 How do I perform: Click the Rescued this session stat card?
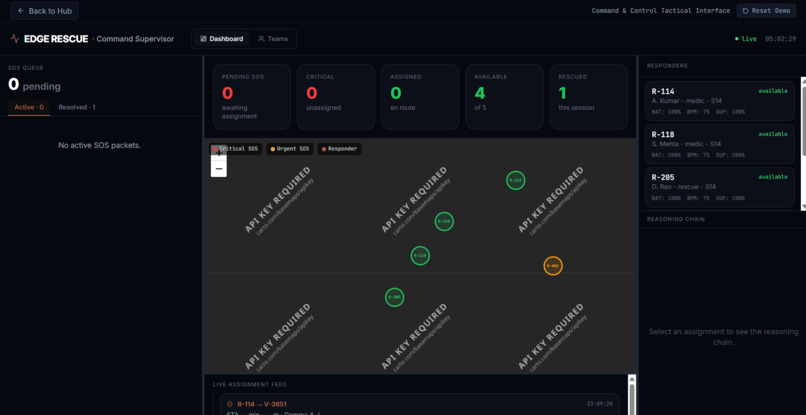click(589, 97)
